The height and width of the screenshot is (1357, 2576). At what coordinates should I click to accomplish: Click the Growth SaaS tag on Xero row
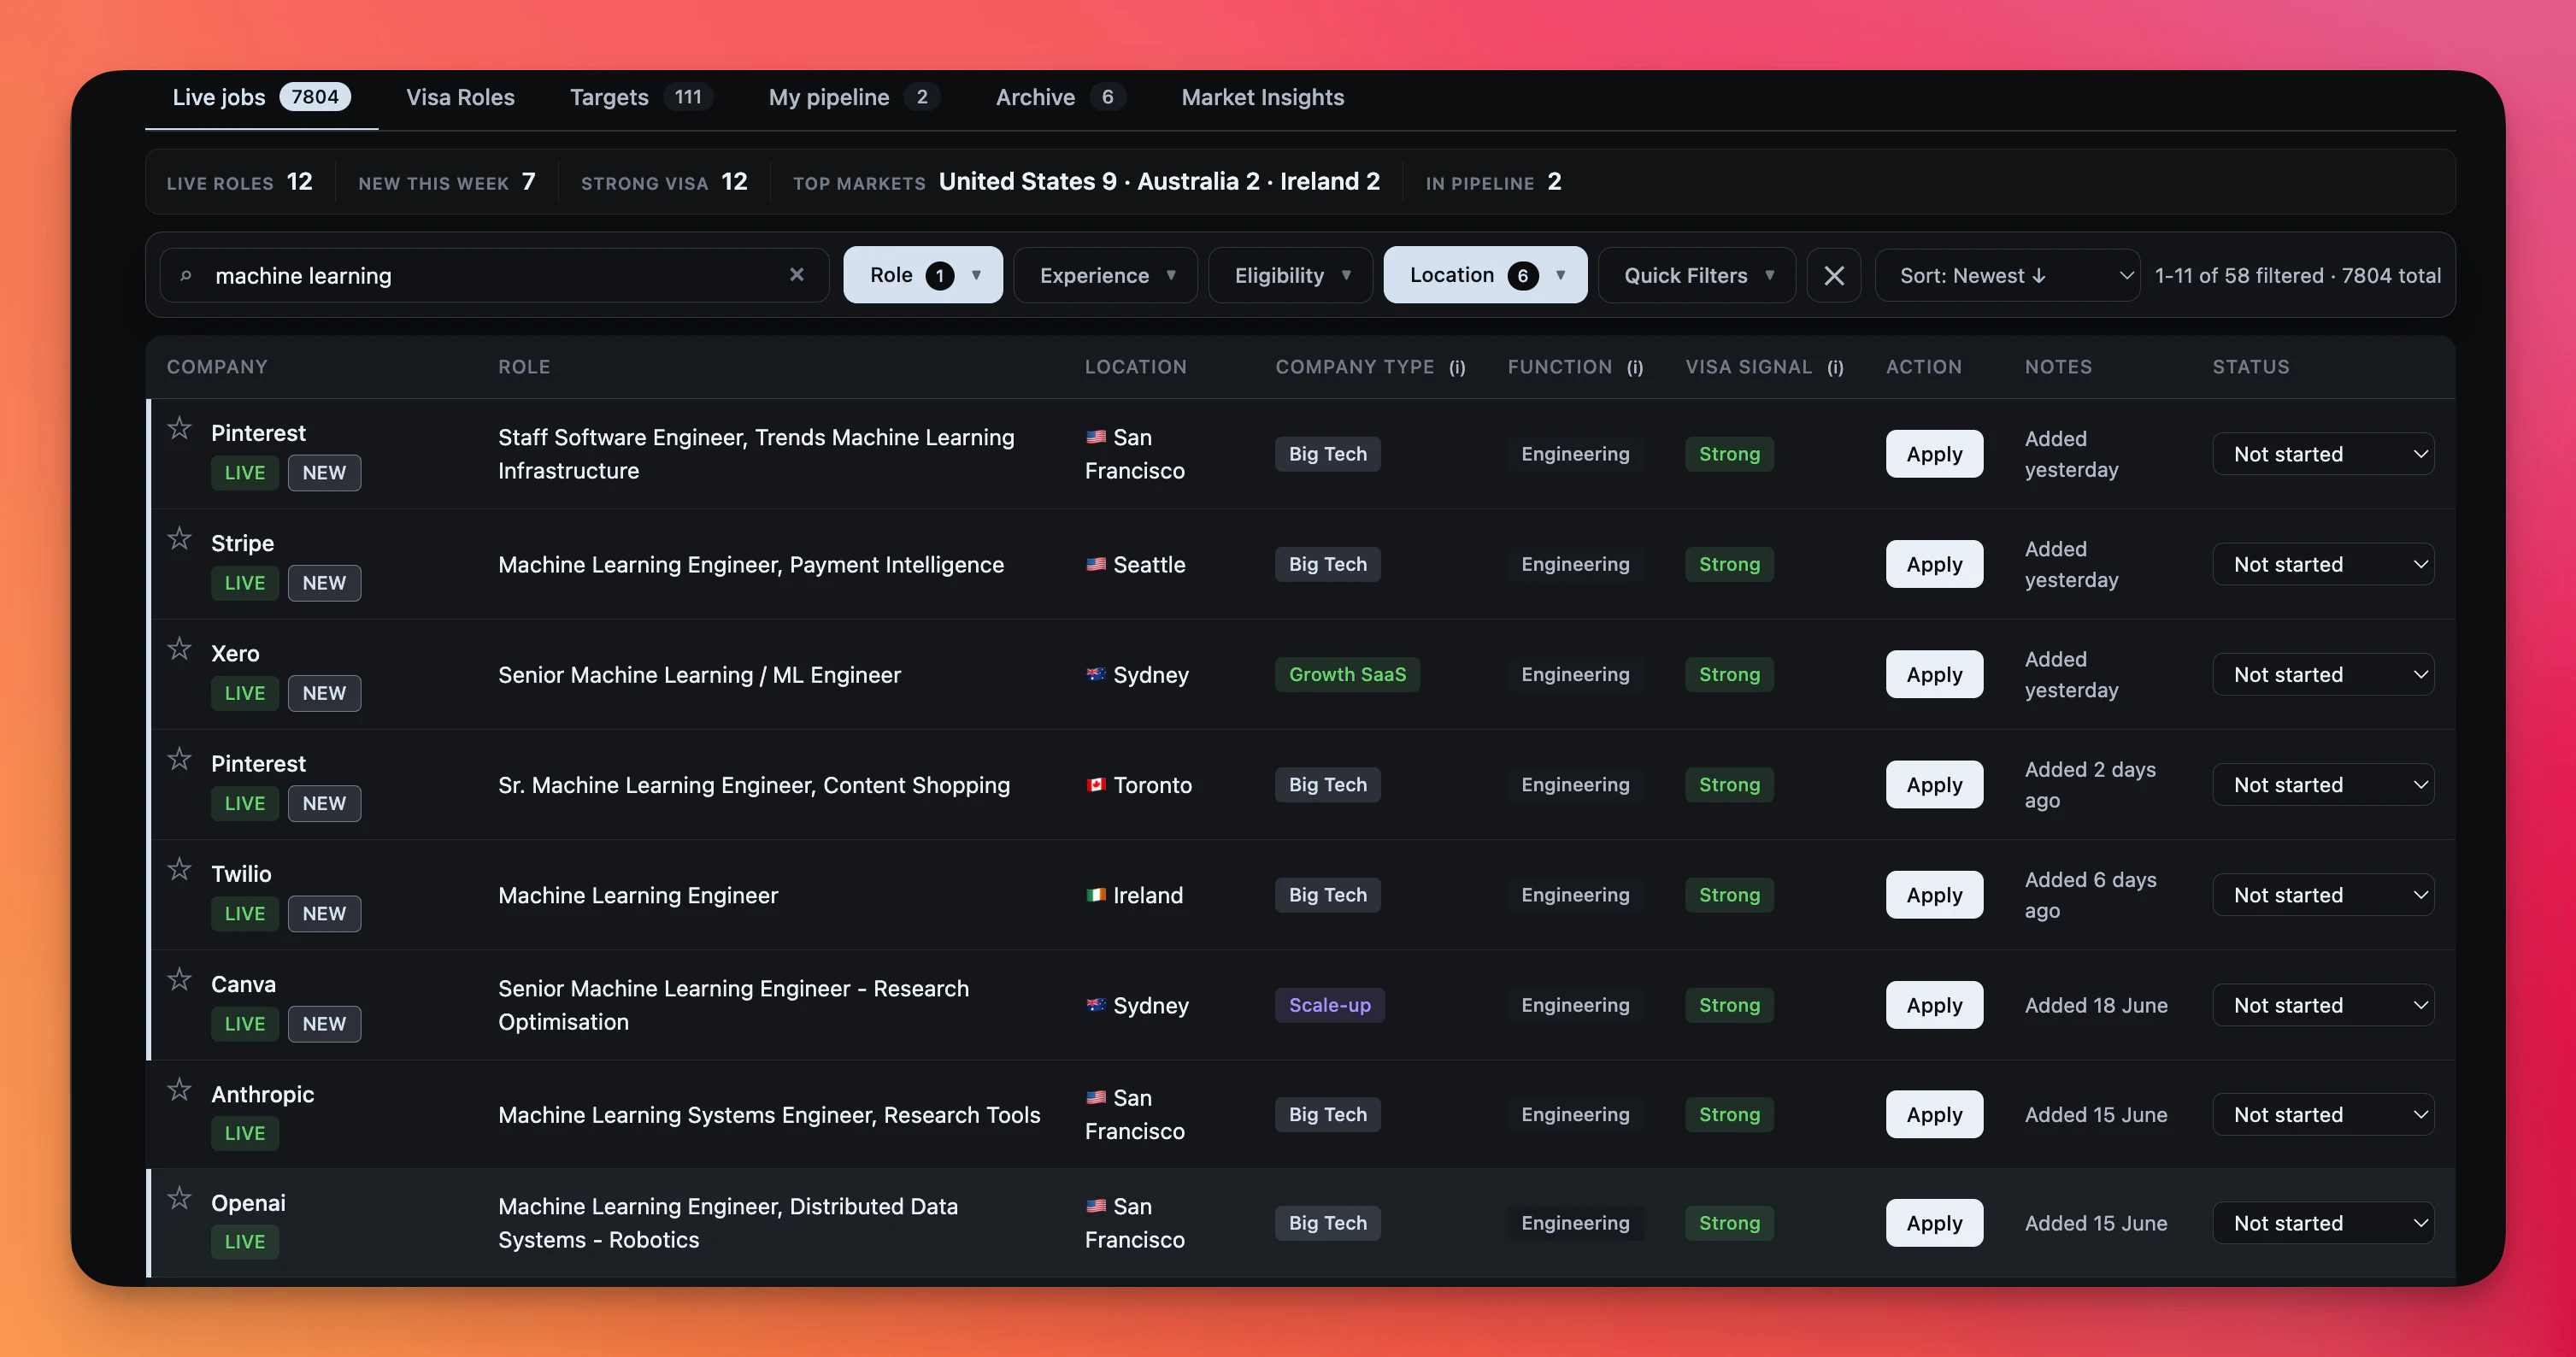1347,674
